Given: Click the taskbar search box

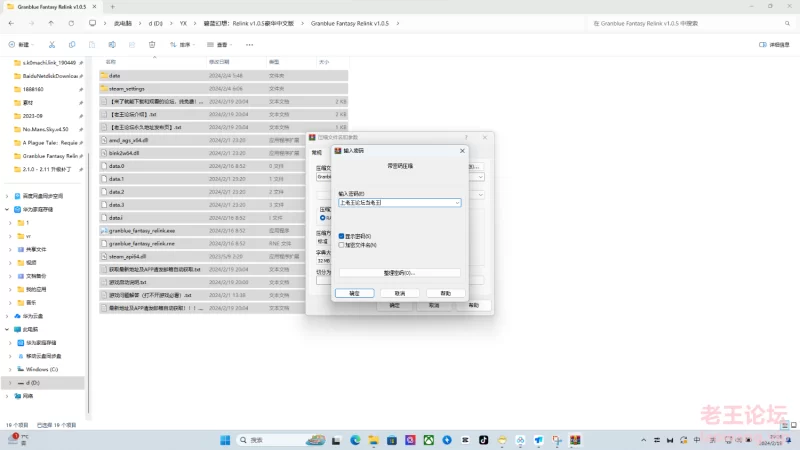Looking at the screenshot, I should coord(282,440).
